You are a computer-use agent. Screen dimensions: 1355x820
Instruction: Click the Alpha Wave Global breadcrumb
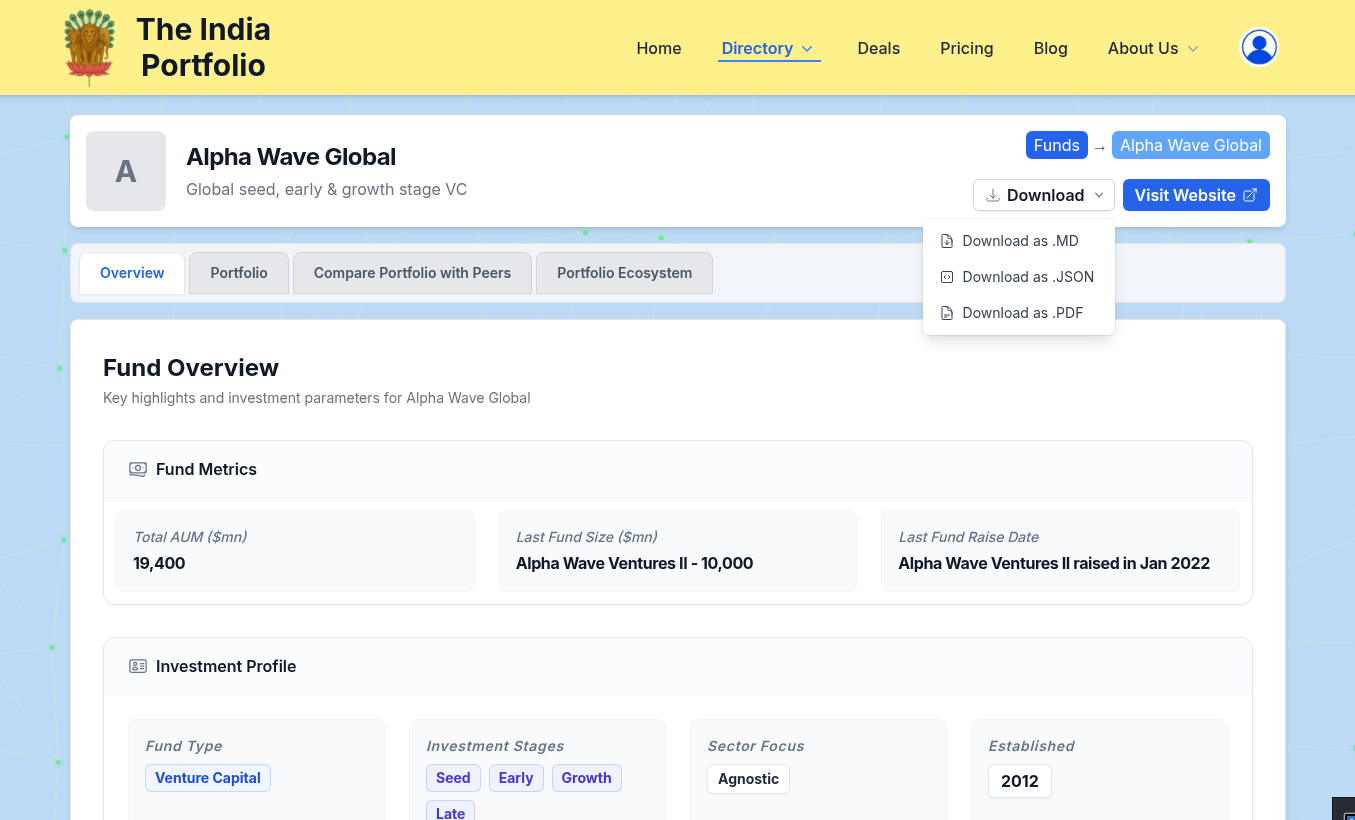[x=1190, y=145]
